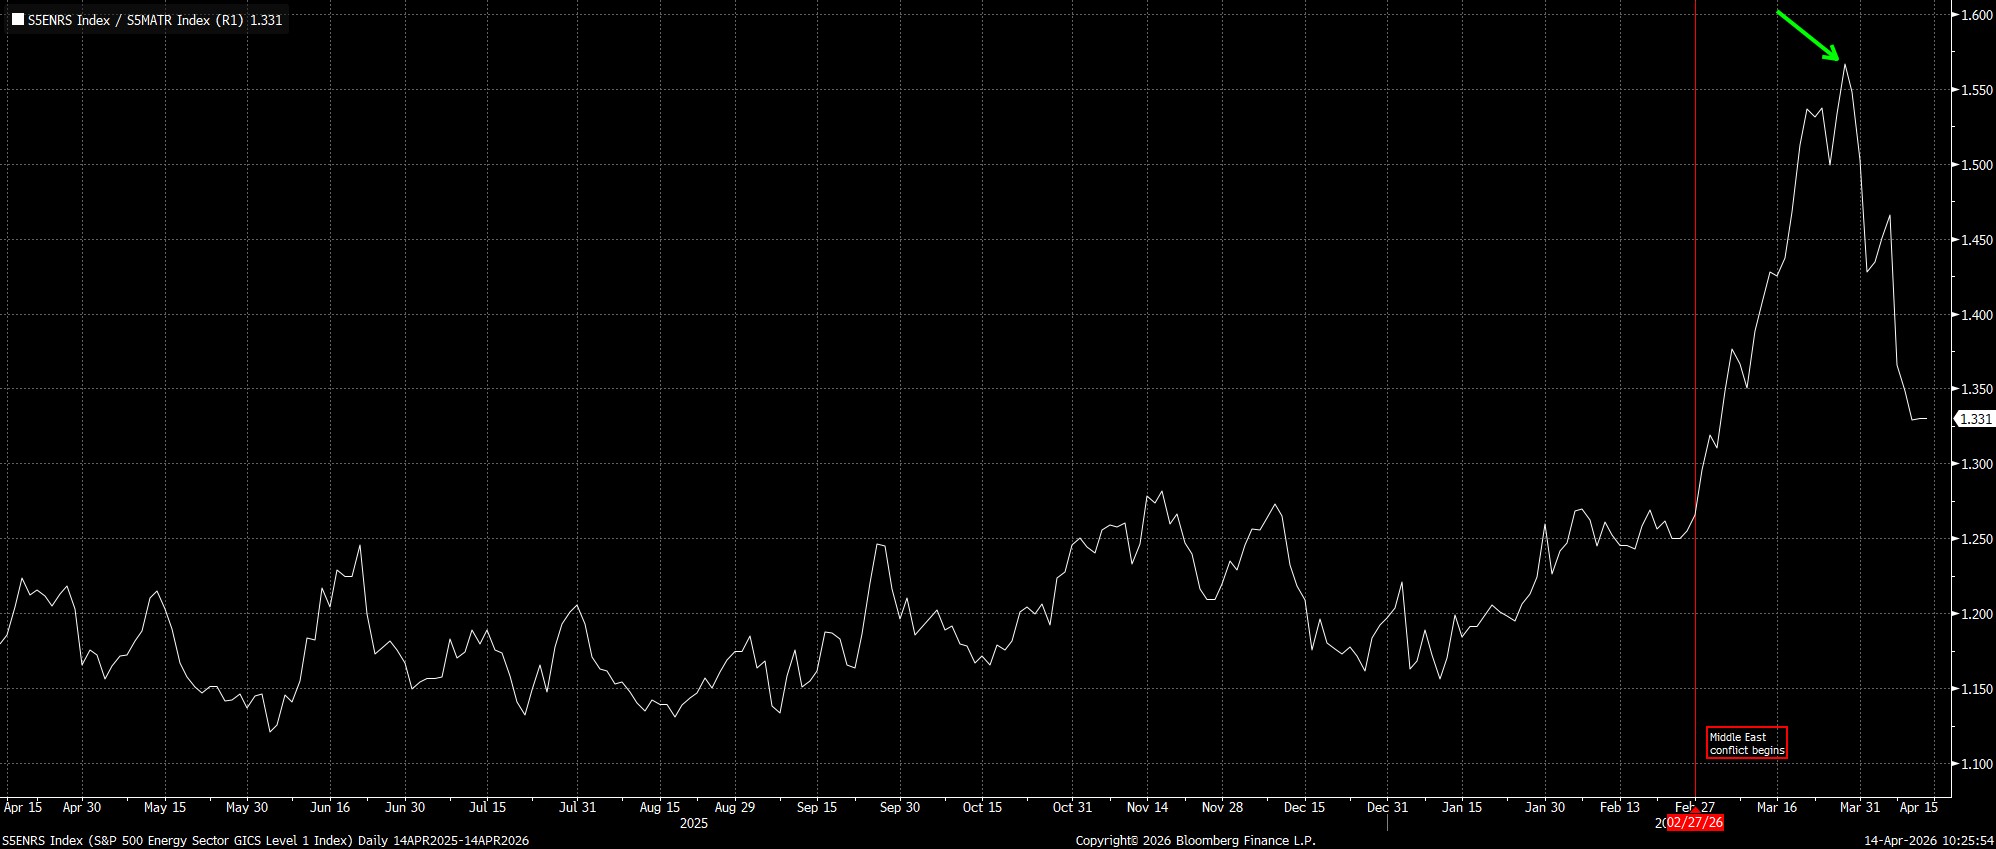
Task: Click the green arrow annotation near the peak
Action: 1810,37
